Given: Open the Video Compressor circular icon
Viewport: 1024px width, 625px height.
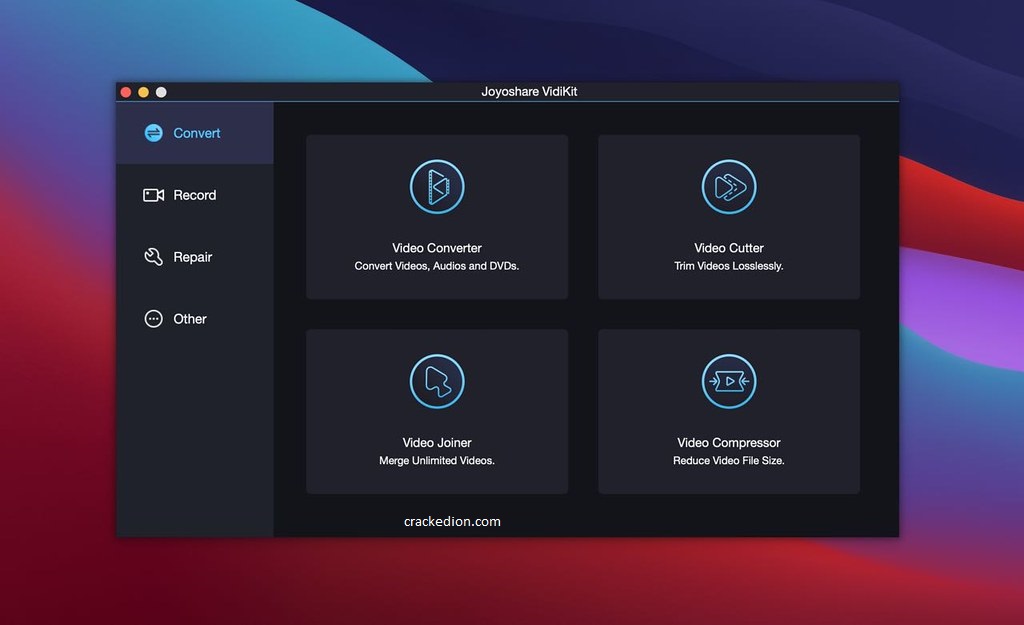Looking at the screenshot, I should click(x=729, y=381).
